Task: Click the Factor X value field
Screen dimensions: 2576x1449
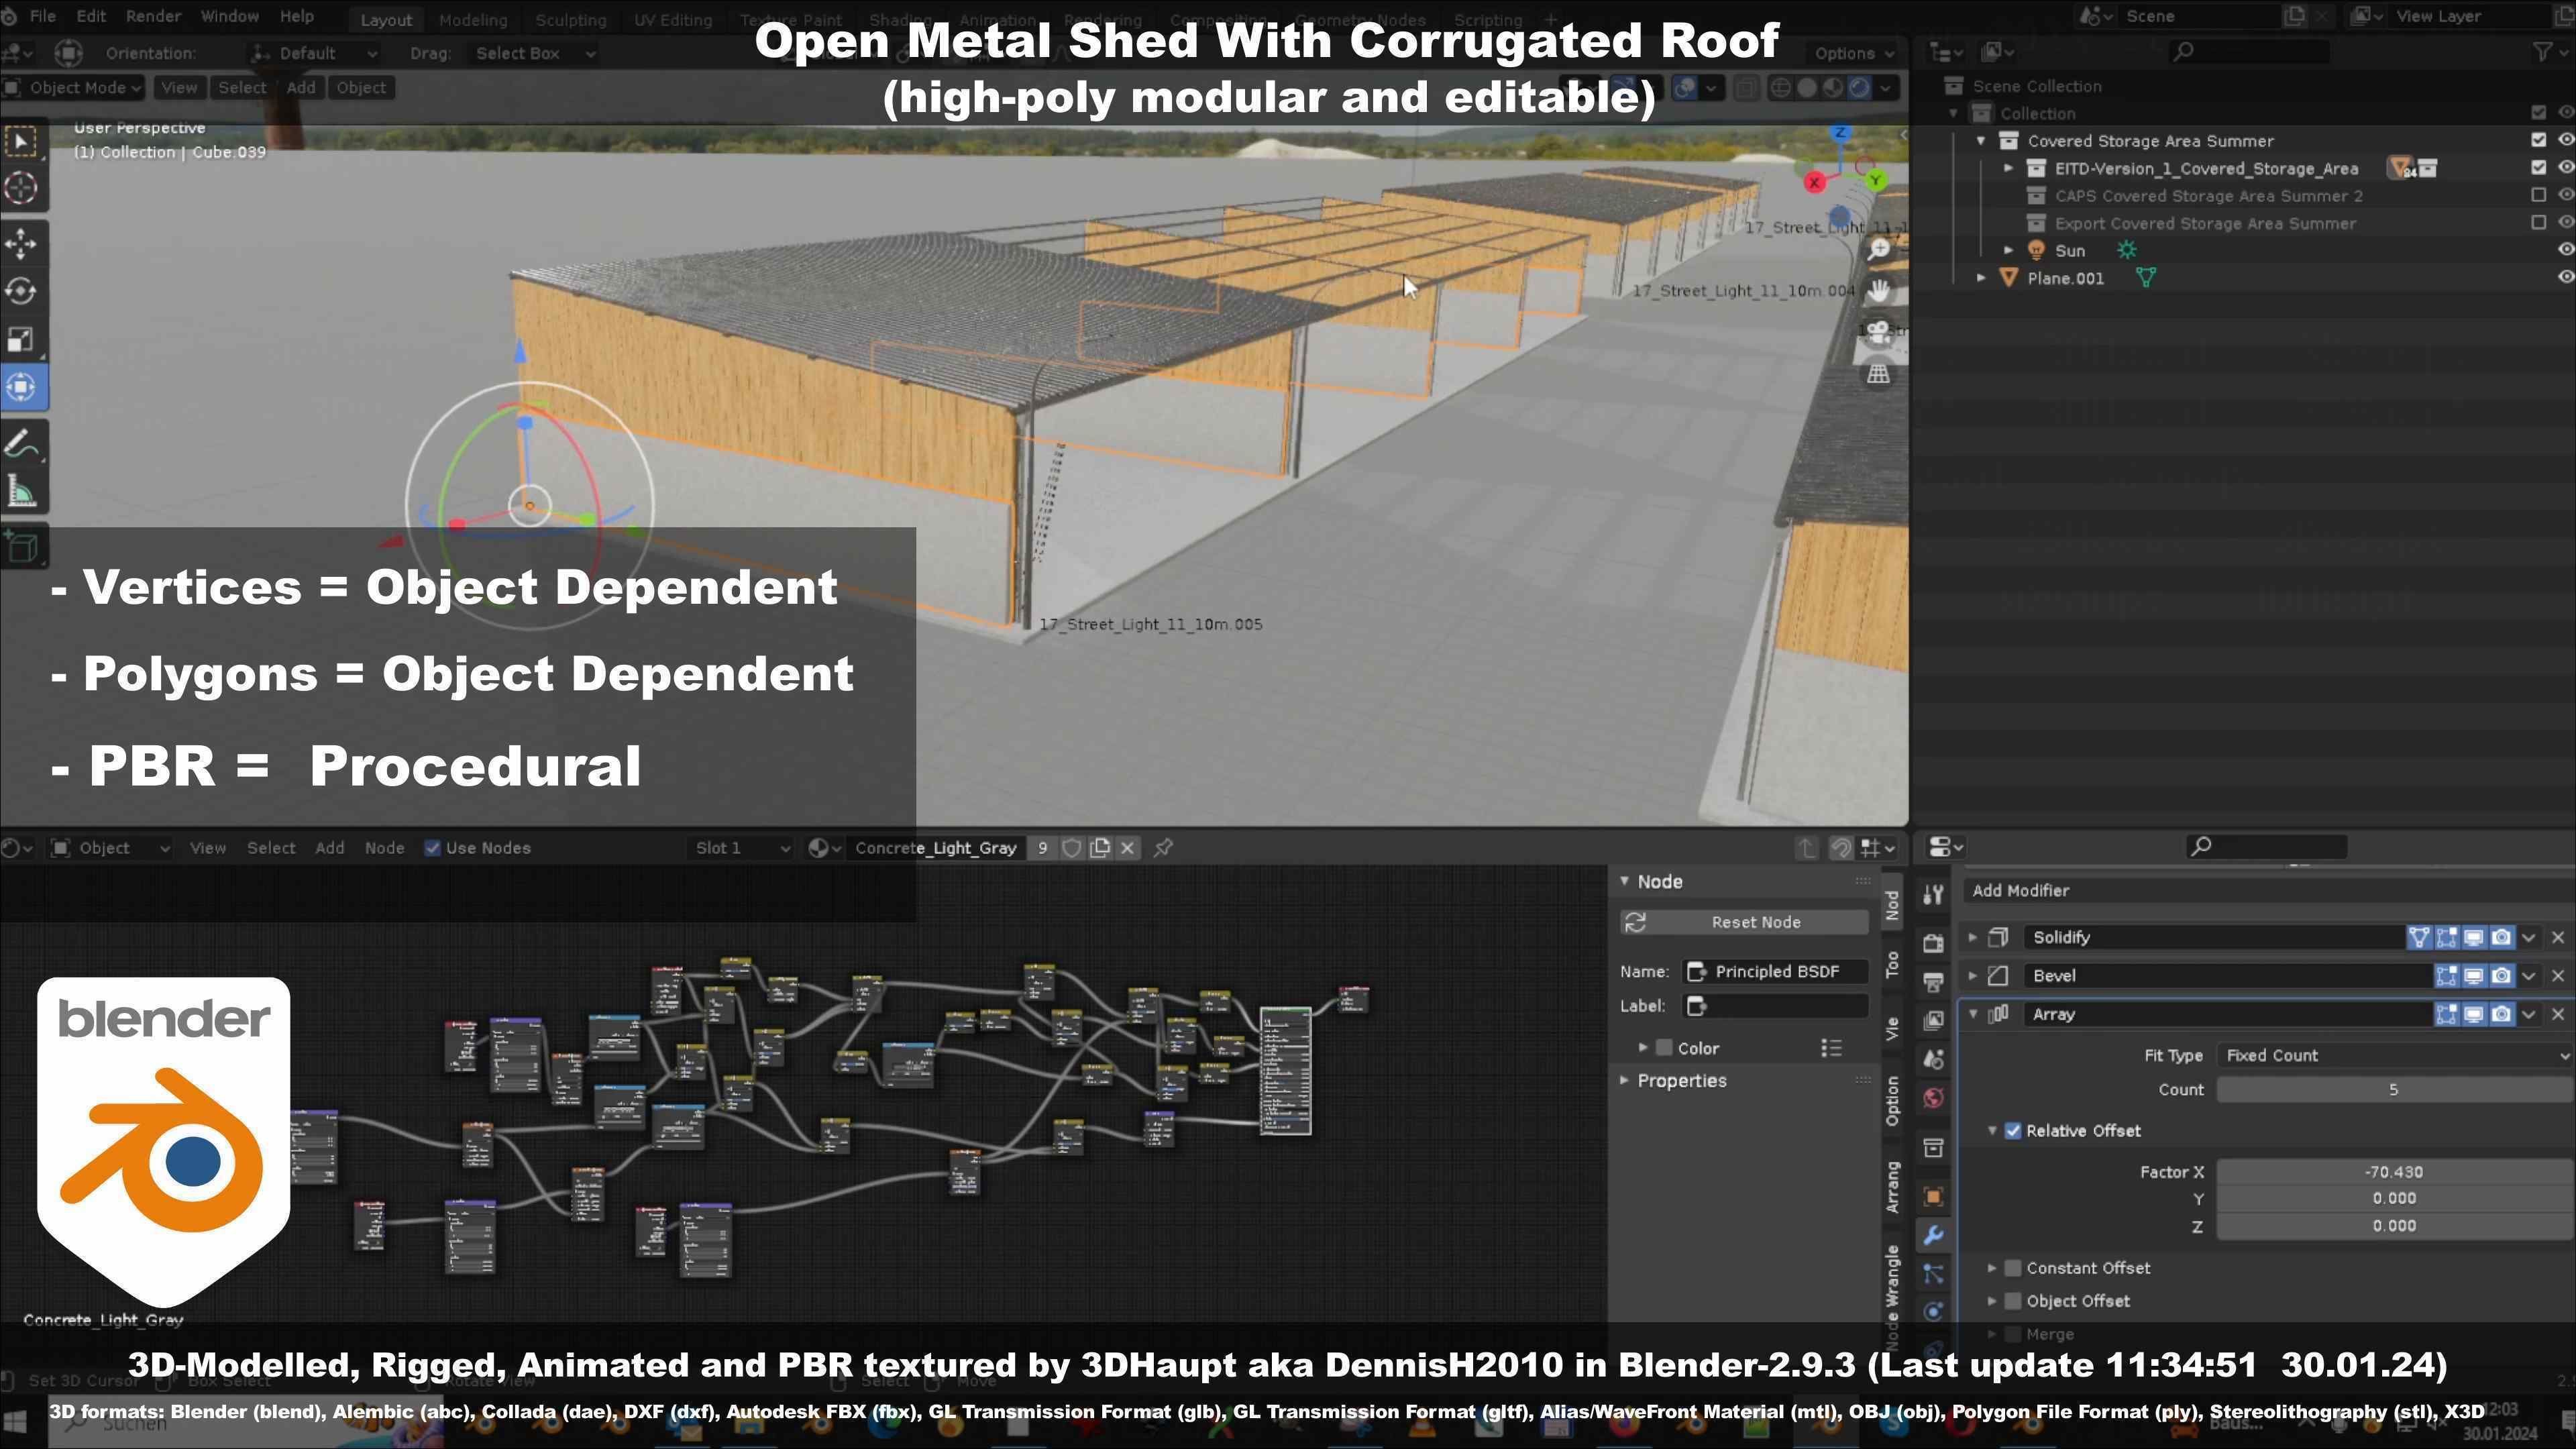Action: pos(2395,1172)
